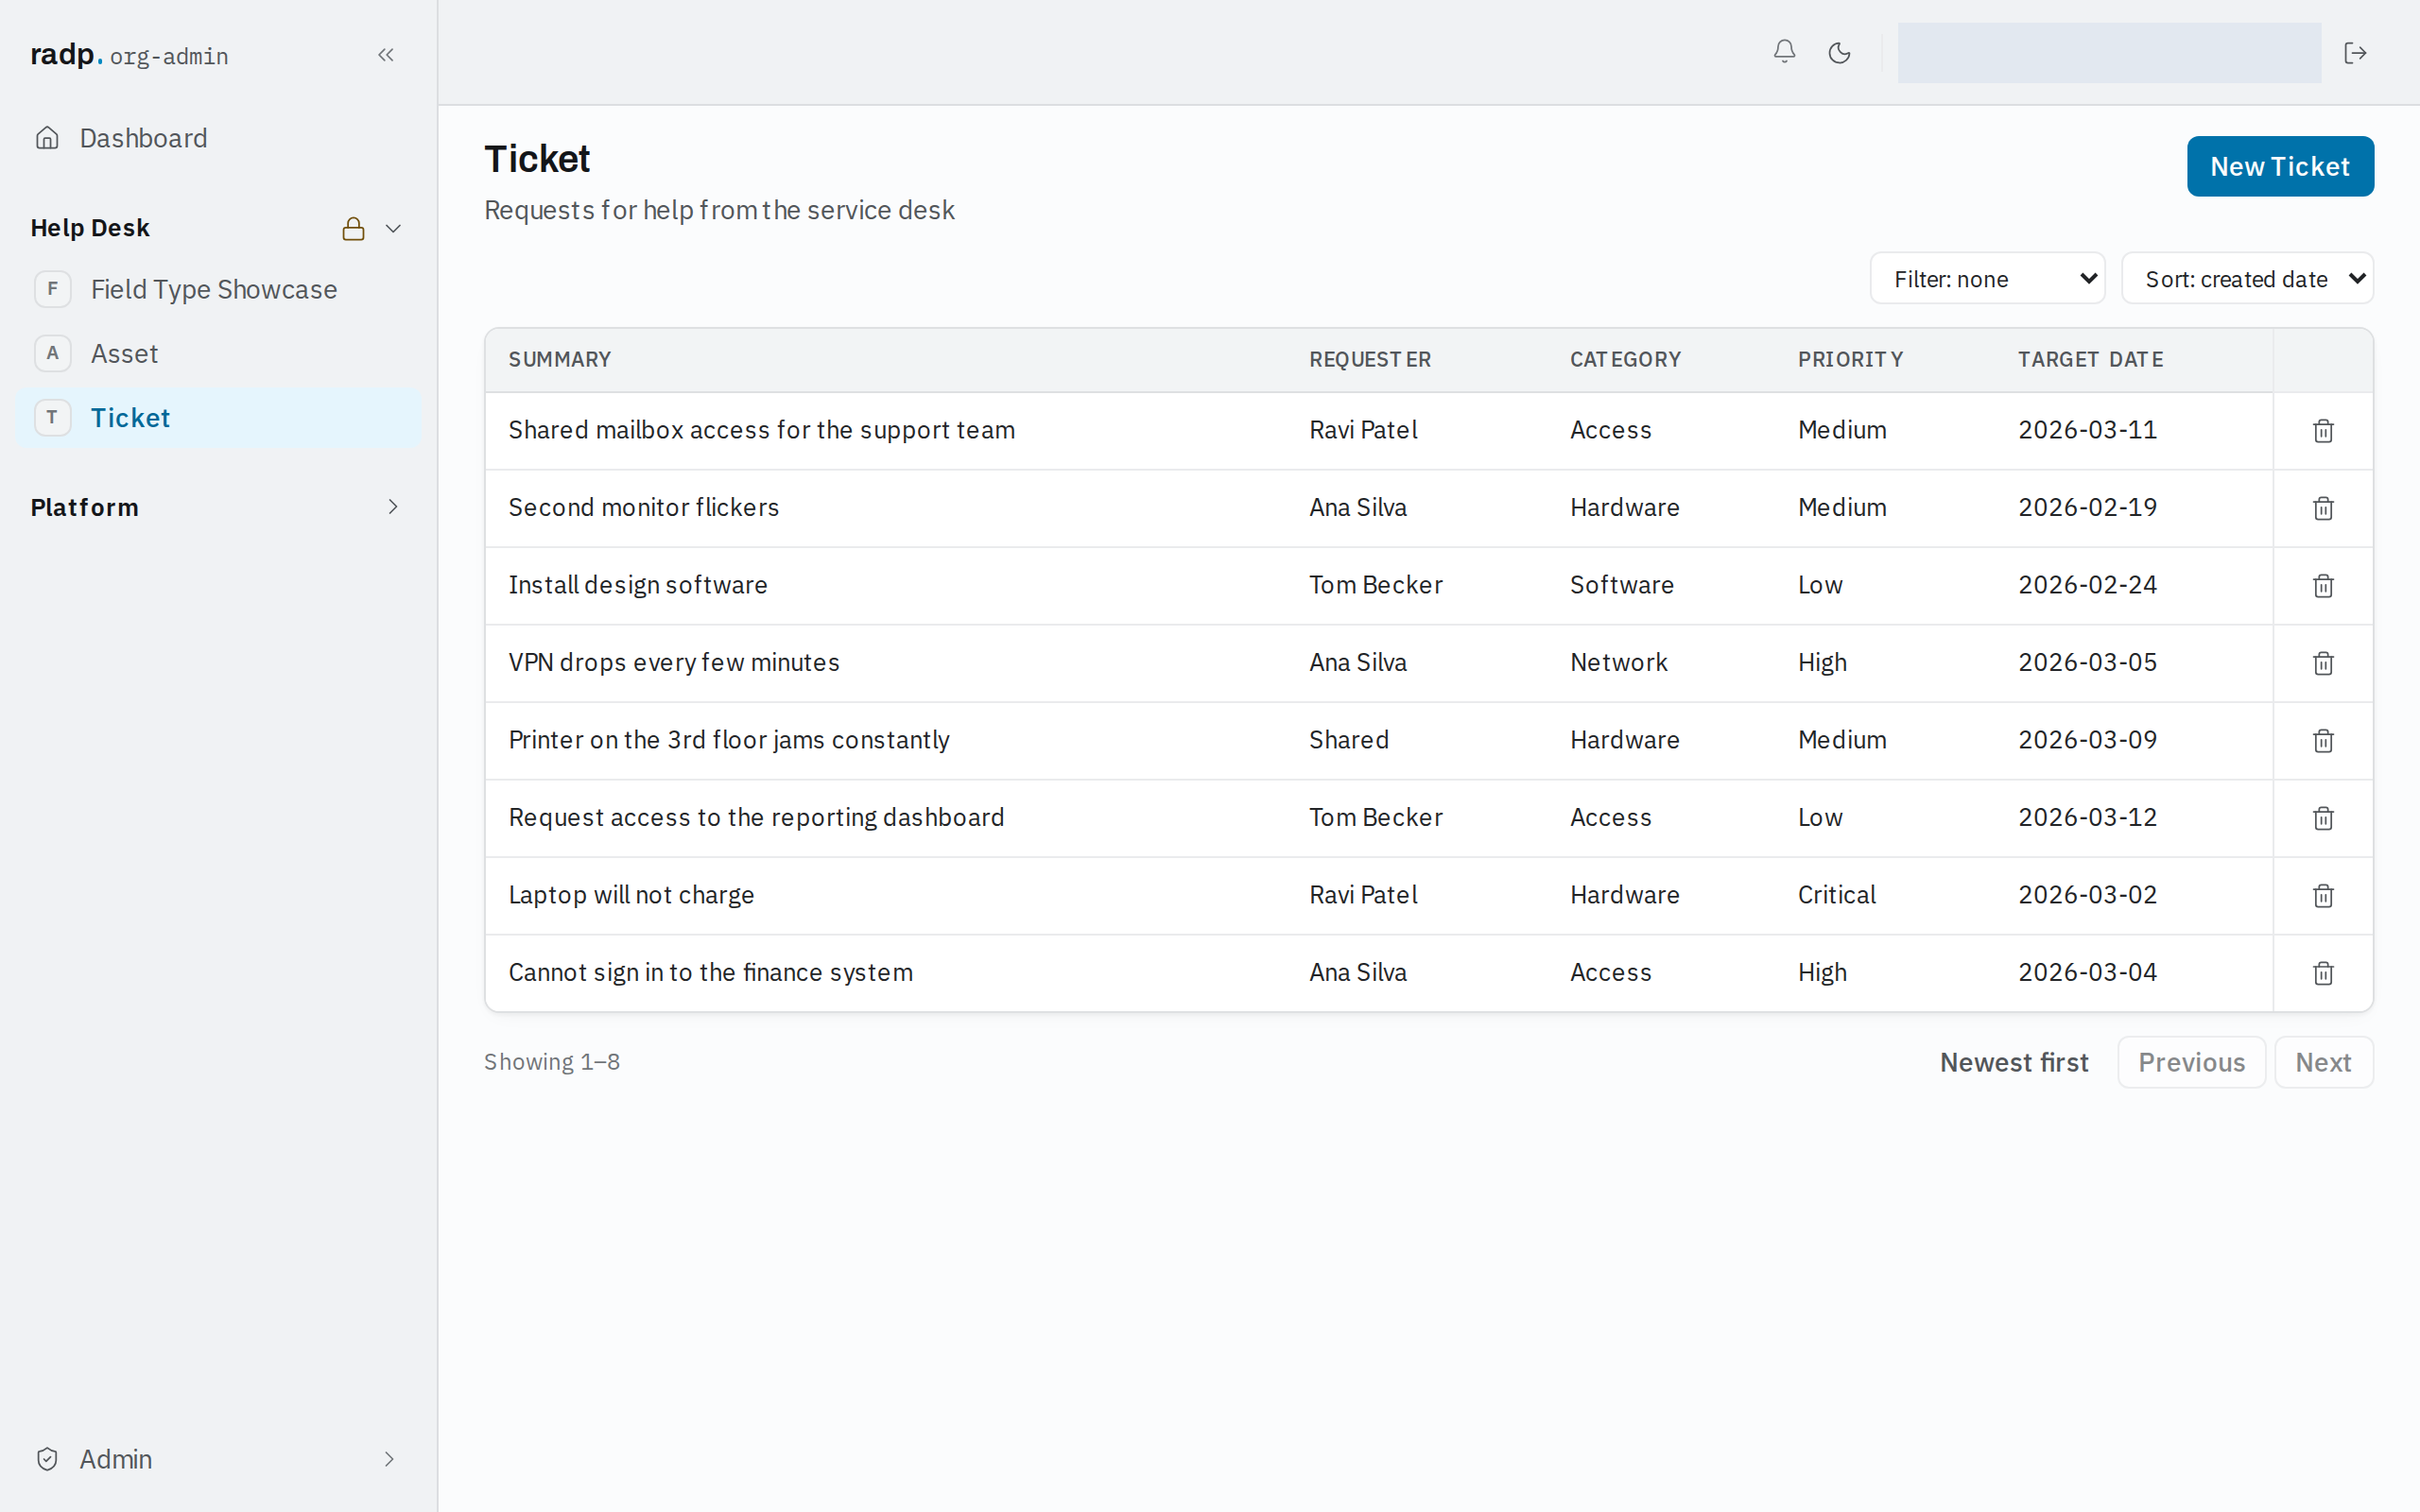The image size is (2420, 1512).
Task: Click the radp. org-admin logo
Action: pyautogui.click(x=129, y=55)
